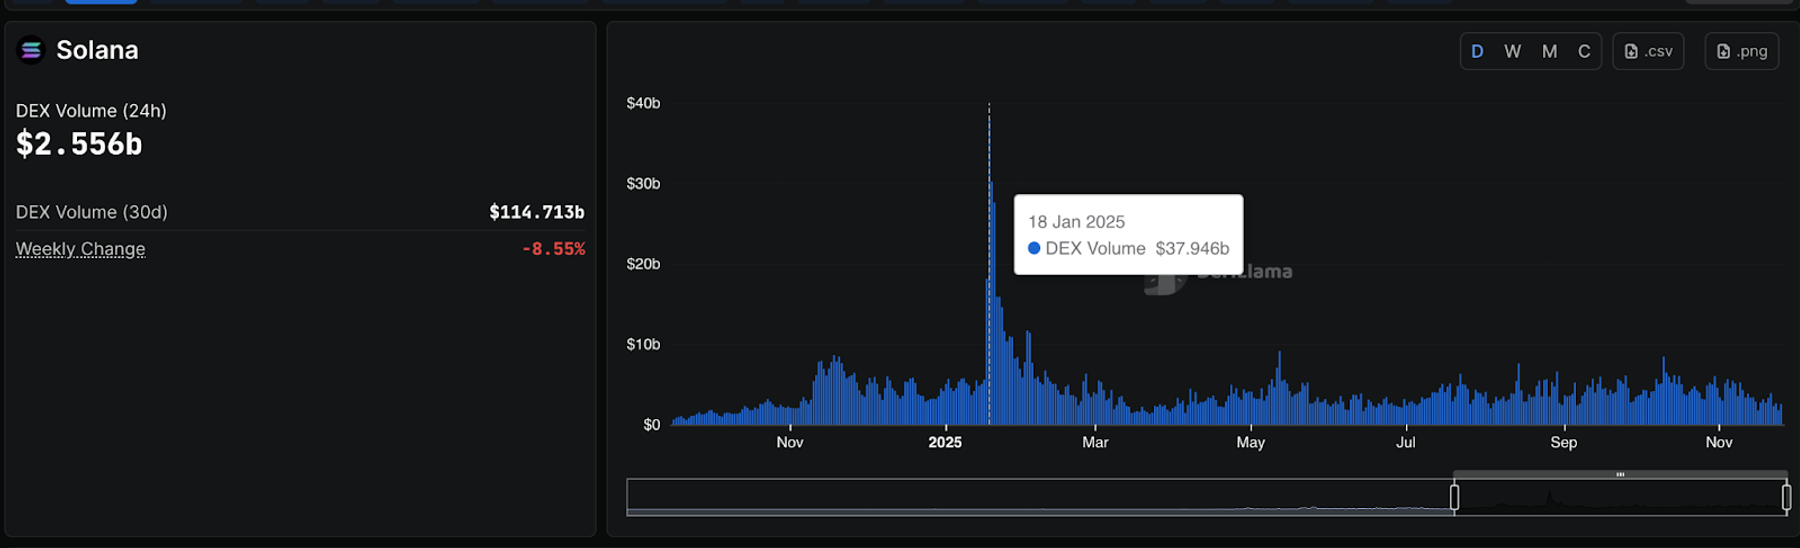Click the right range slider handle
The image size is (1800, 548).
pyautogui.click(x=1786, y=497)
